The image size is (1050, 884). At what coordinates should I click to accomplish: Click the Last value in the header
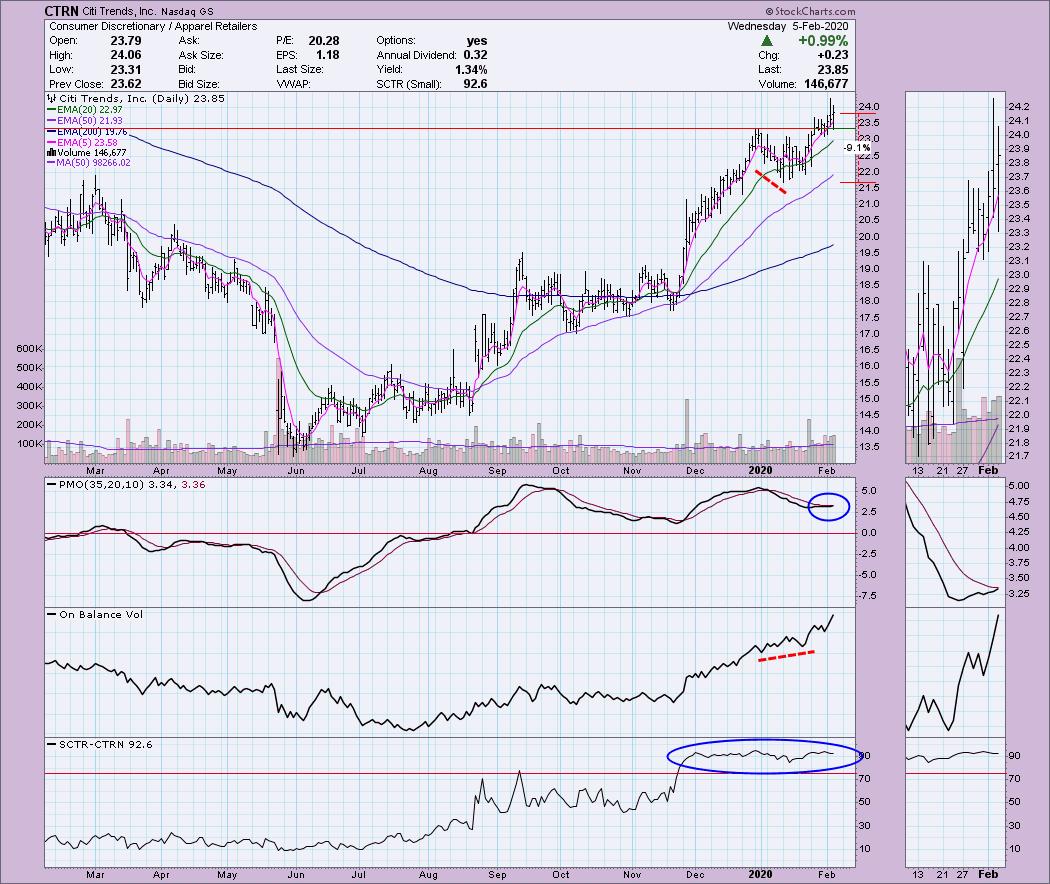click(833, 70)
